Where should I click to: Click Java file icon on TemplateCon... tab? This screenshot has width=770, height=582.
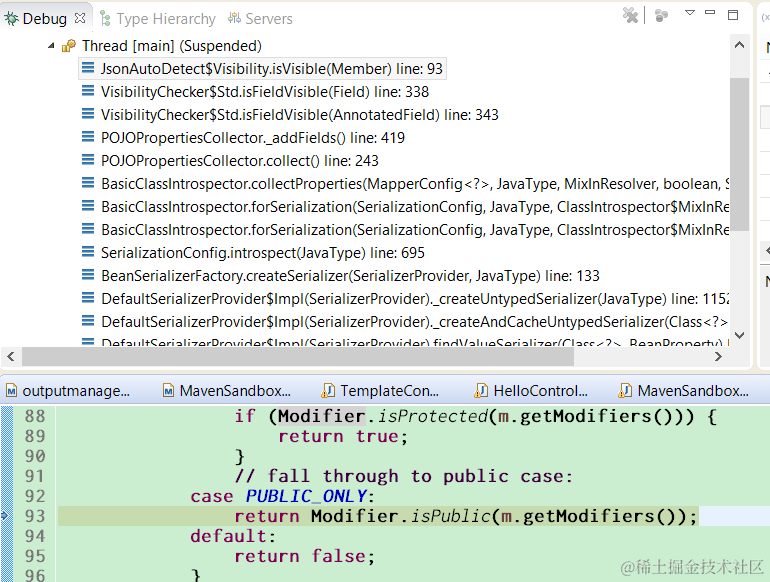click(x=328, y=391)
